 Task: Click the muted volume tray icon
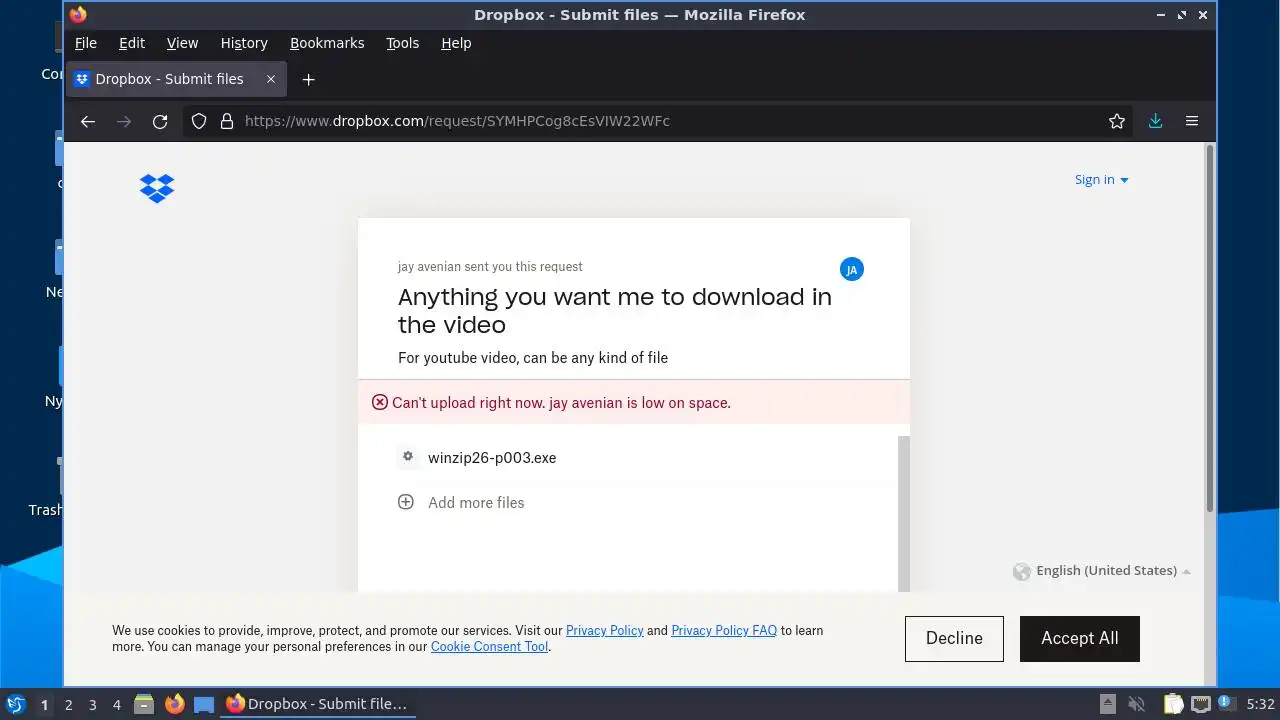tap(1136, 704)
